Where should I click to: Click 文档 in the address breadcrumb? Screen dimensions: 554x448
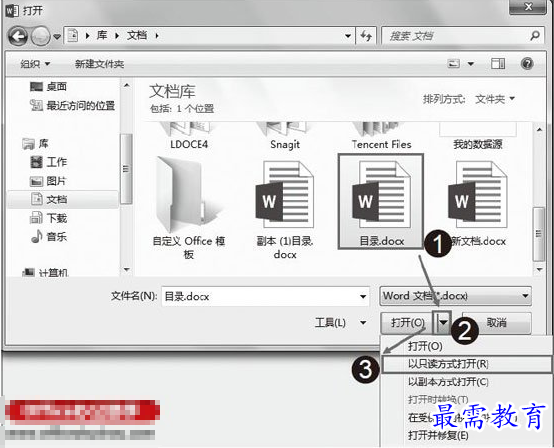(x=137, y=35)
